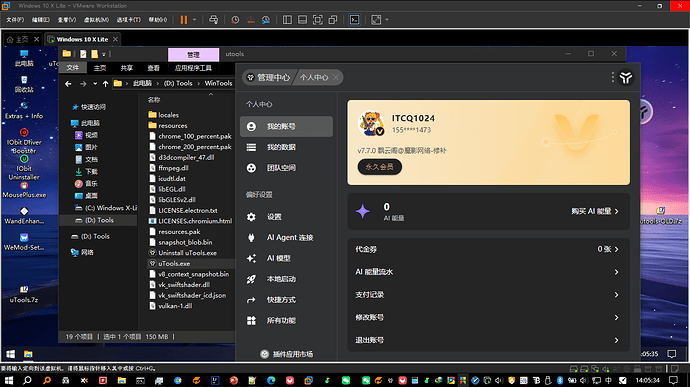The image size is (690, 387).
Task: Click the 管理 contextual tab in Explorer
Action: (193, 55)
